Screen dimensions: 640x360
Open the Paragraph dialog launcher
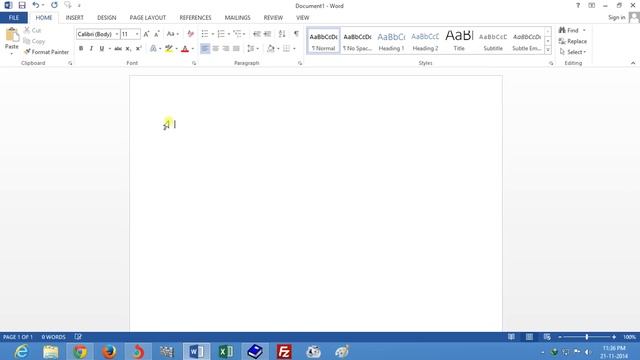300,63
